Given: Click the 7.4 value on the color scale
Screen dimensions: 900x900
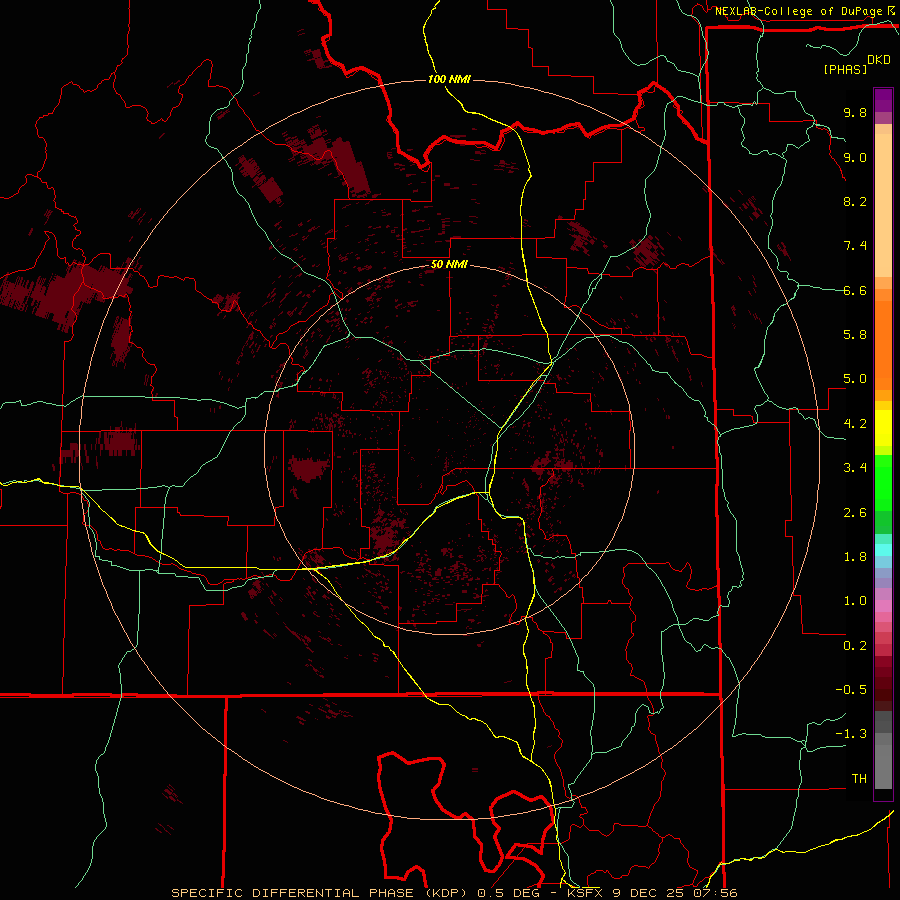Looking at the screenshot, I should (x=855, y=246).
